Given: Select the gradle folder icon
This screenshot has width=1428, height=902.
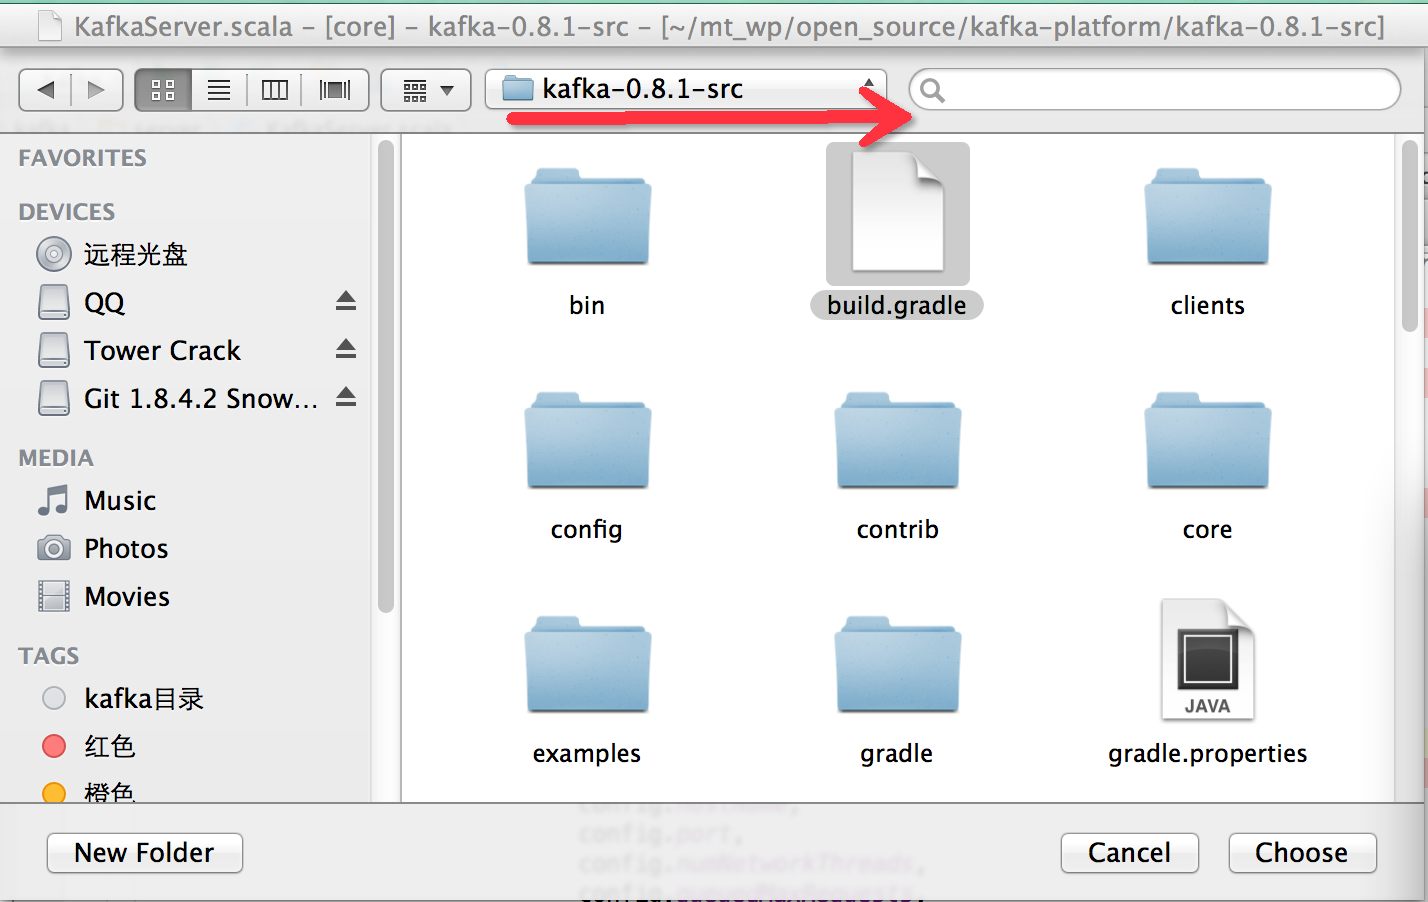Looking at the screenshot, I should [897, 664].
